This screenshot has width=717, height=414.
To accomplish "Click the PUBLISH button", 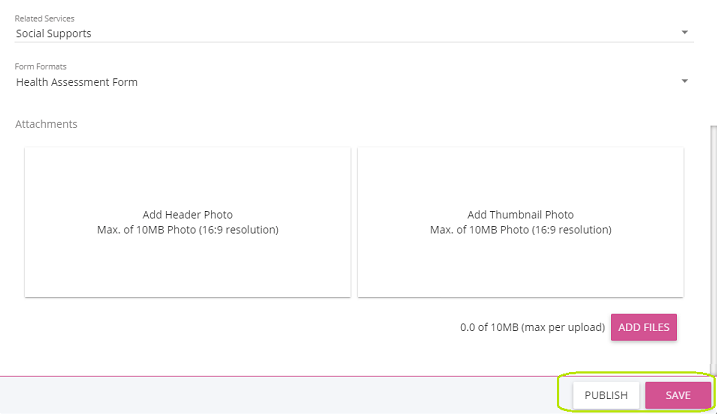I will click(606, 395).
